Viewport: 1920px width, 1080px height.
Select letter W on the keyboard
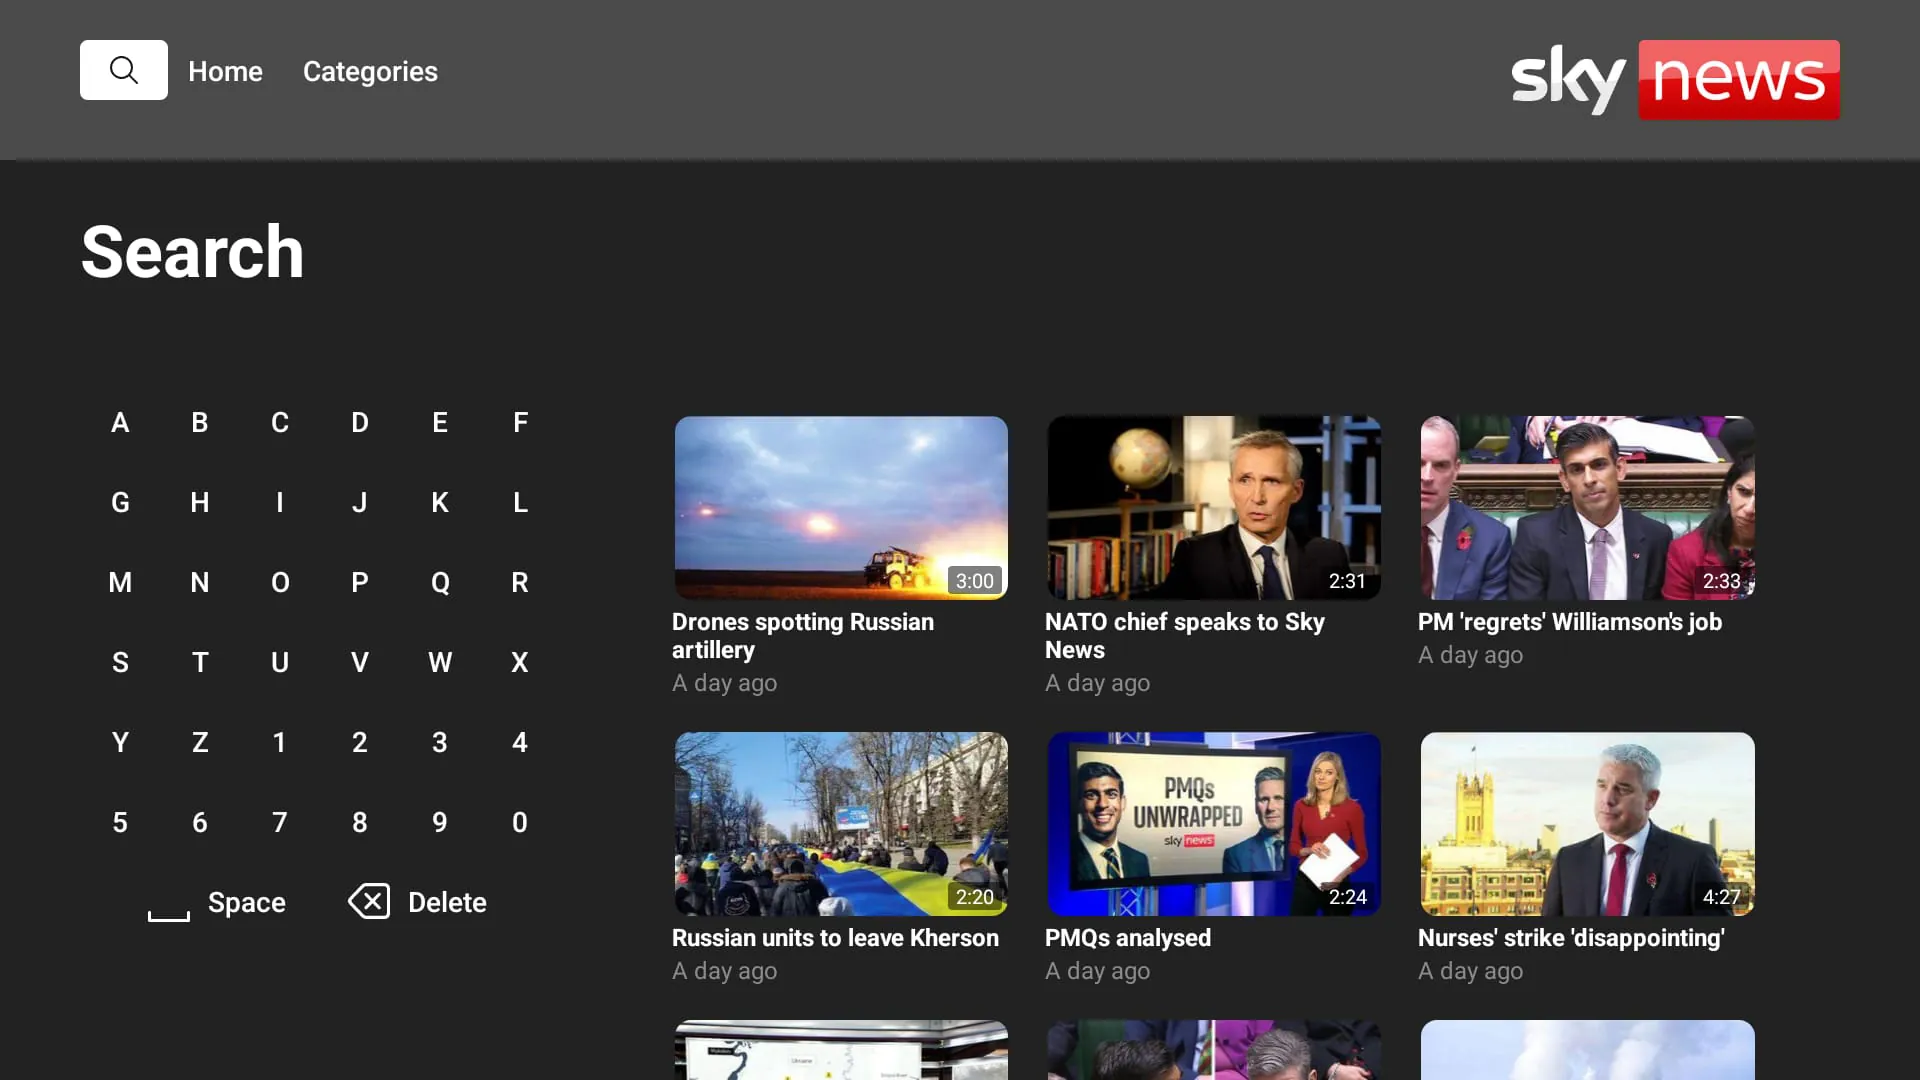tap(440, 662)
